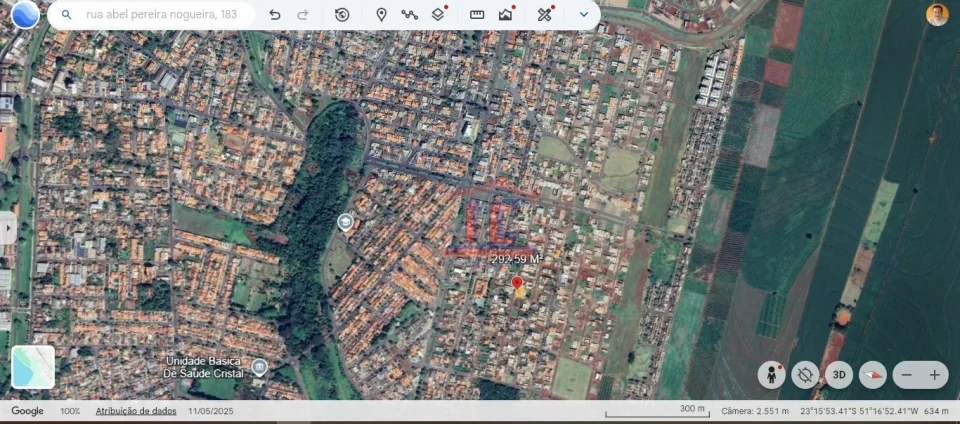960x424 pixels.
Task: Click the landscape image toolbar icon
Action: click(506, 15)
